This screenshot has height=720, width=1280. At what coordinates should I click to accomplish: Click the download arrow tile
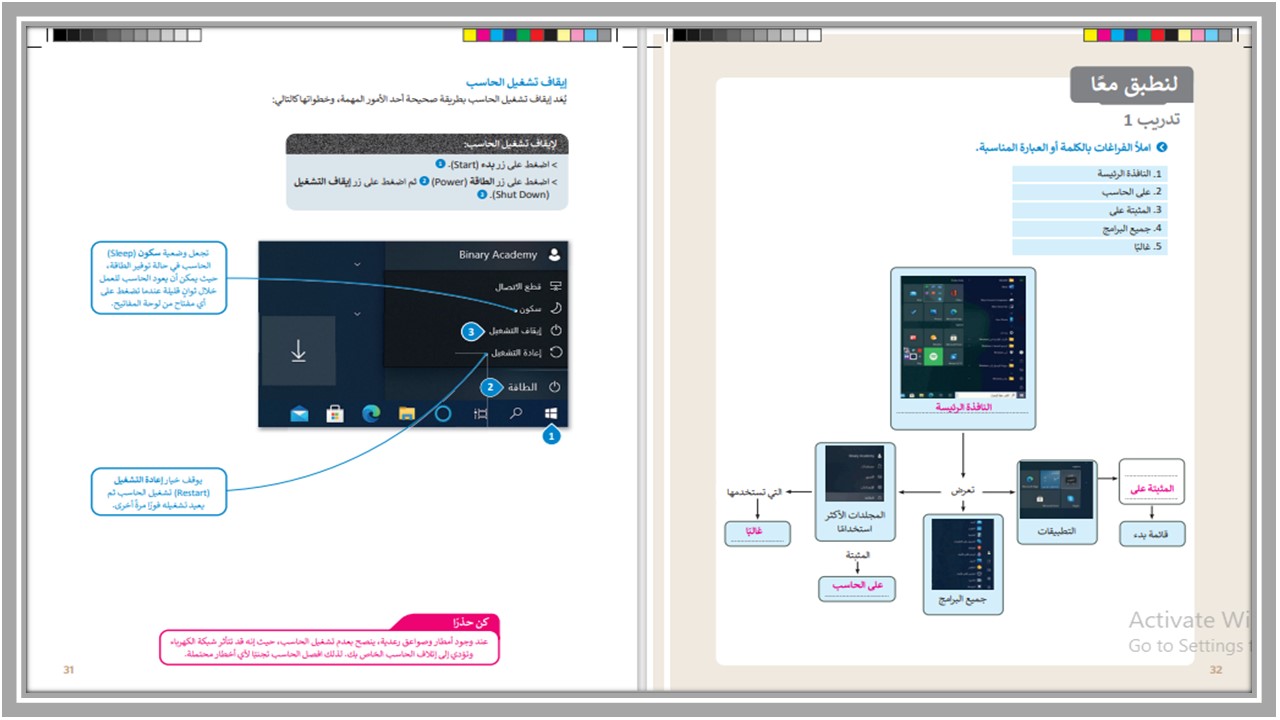point(298,351)
